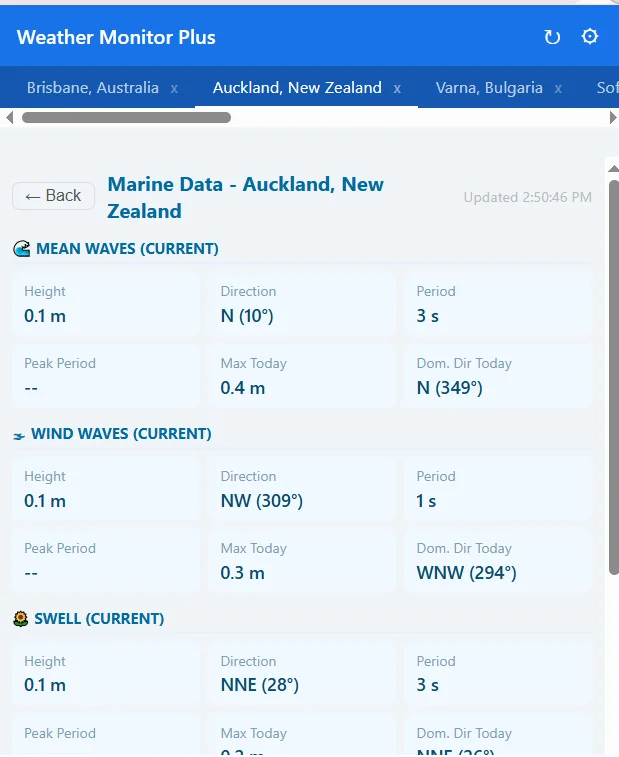Close the Varna, Bulgaria tab
The width and height of the screenshot is (619, 757).
(558, 88)
